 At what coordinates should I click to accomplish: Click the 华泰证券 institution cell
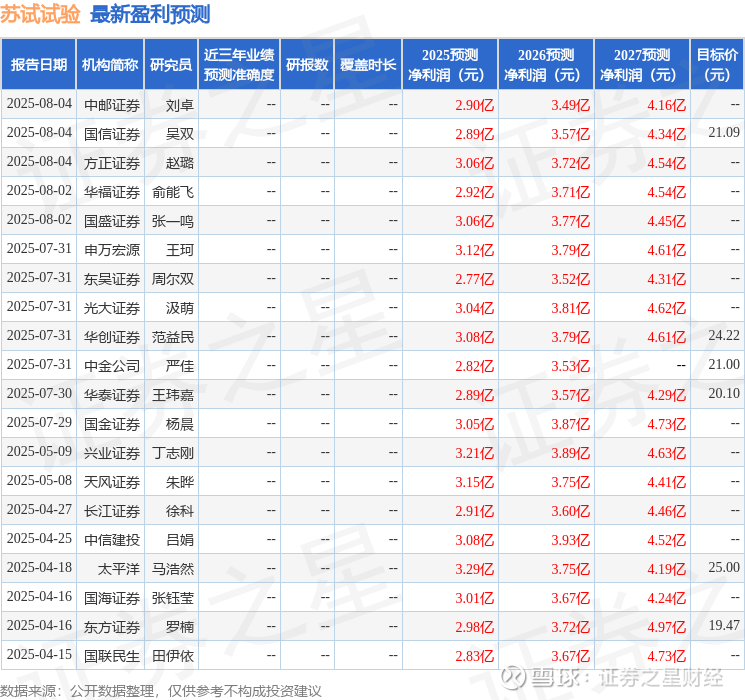pyautogui.click(x=112, y=395)
